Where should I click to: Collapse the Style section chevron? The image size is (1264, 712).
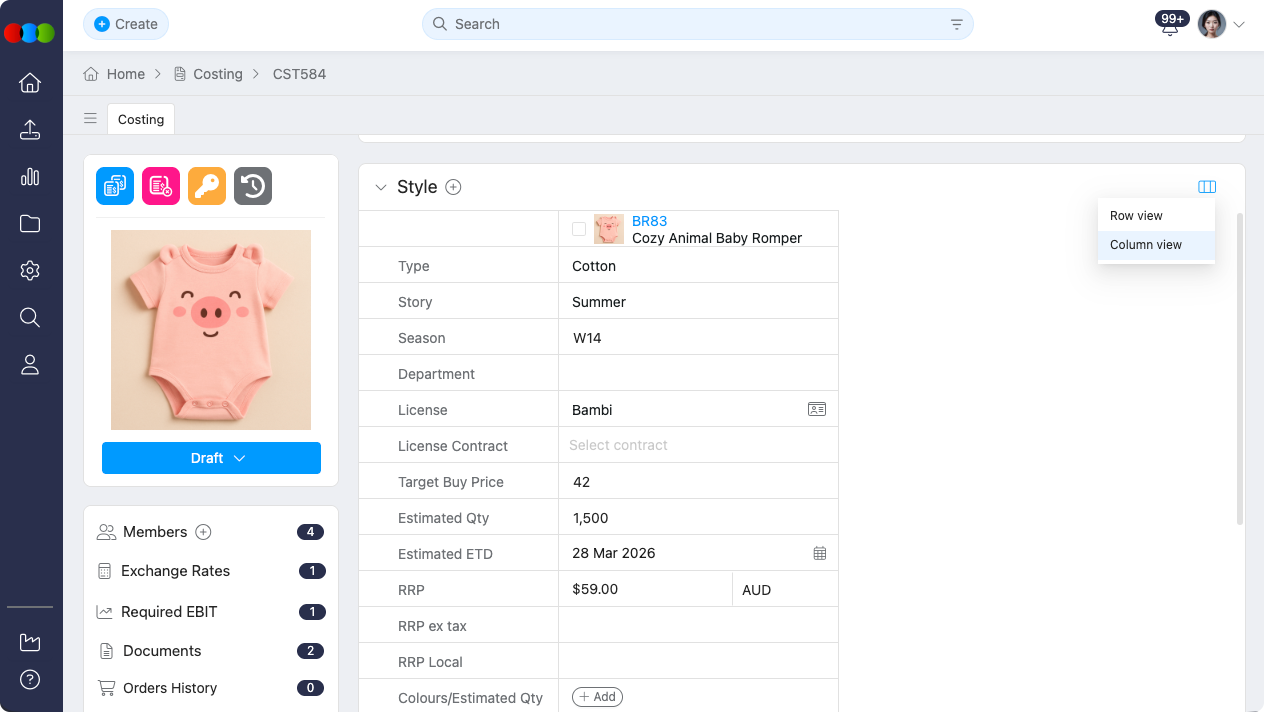(381, 187)
